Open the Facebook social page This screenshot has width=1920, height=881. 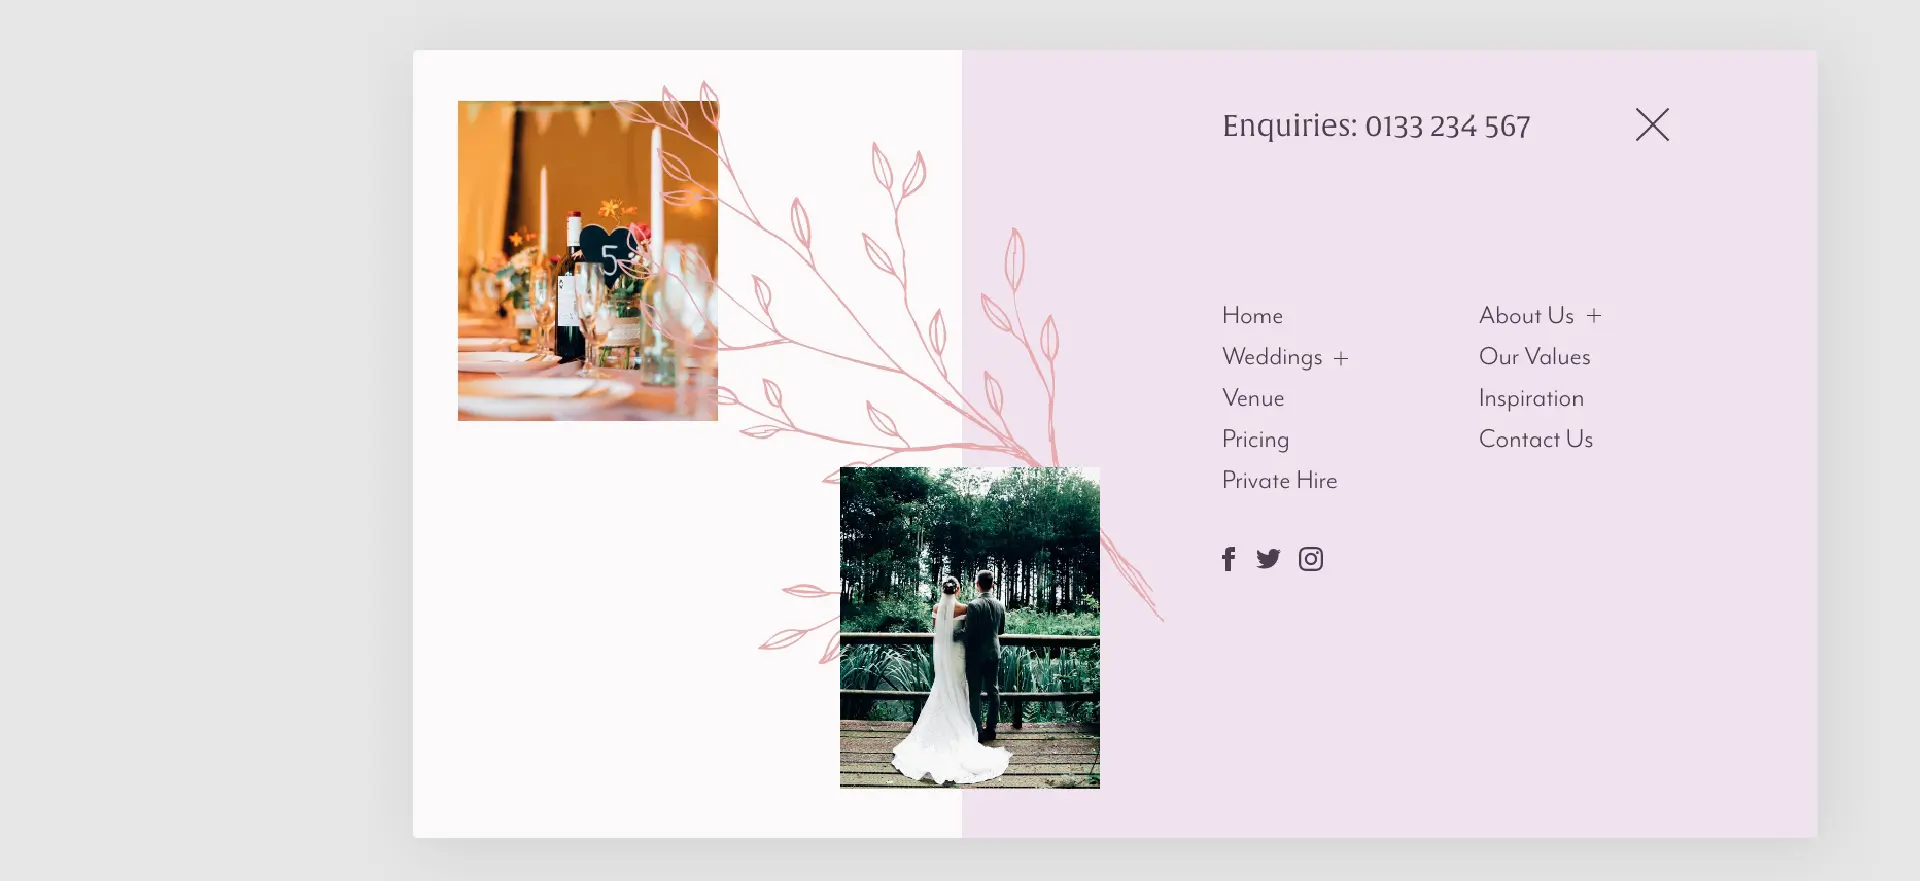1229,559
